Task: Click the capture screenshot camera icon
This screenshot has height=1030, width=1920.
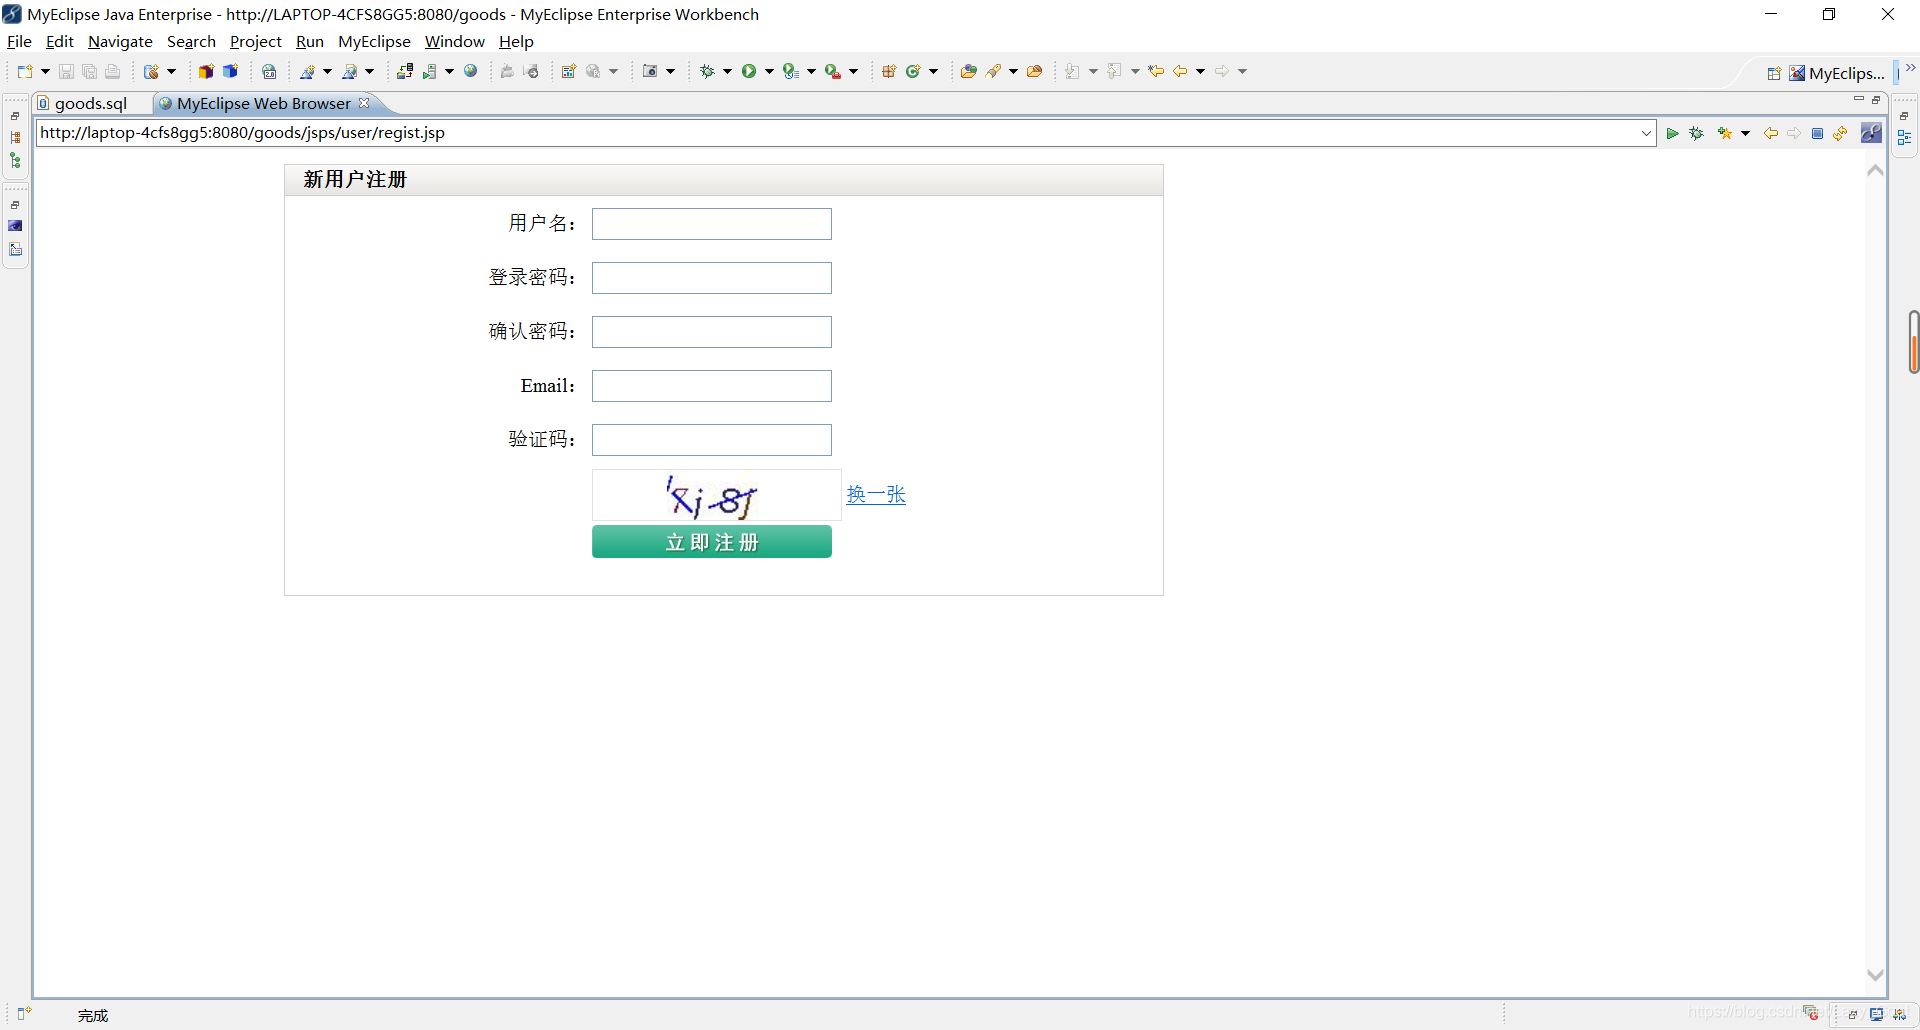Action: coord(650,71)
